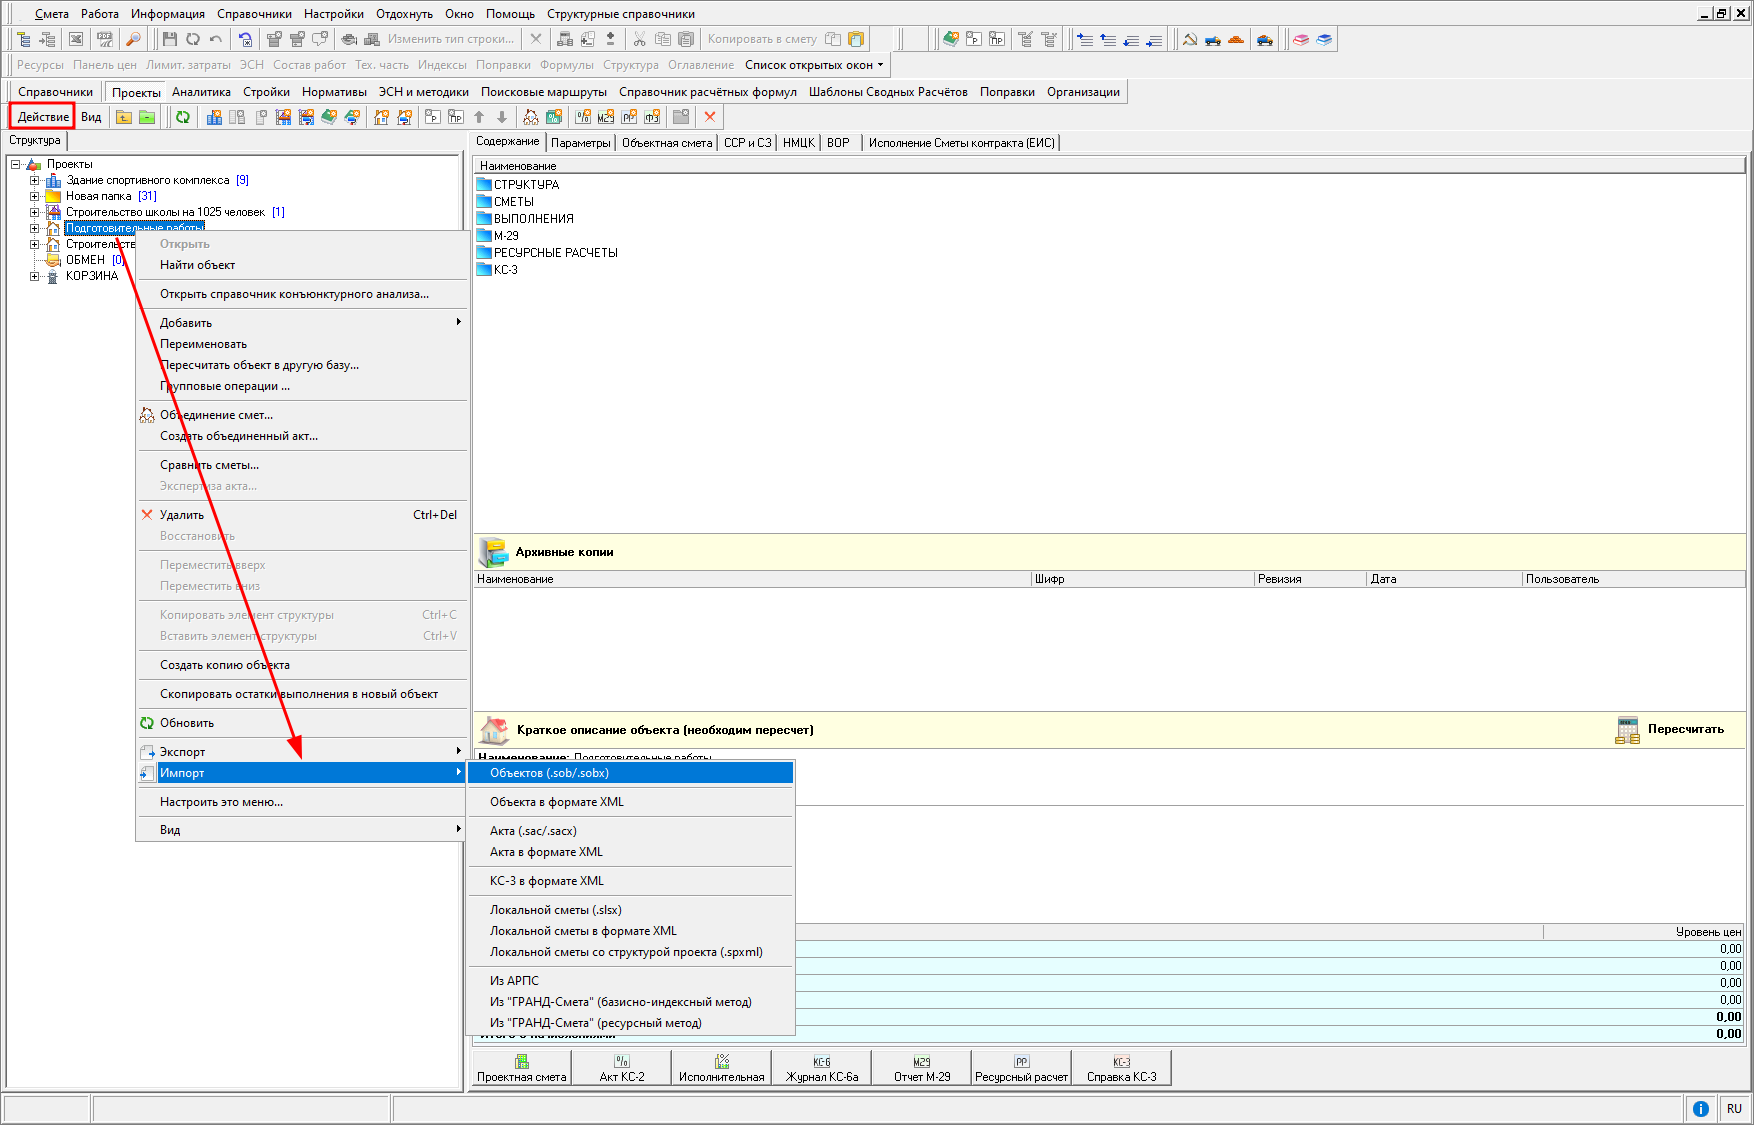Image resolution: width=1754 pixels, height=1125 pixels.
Task: Click the orange bricks materials icon
Action: click(x=1237, y=39)
